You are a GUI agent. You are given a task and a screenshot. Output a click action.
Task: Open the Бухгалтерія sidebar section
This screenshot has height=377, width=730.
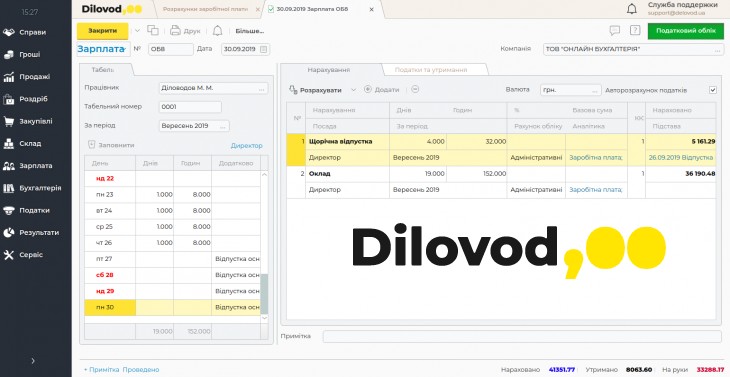click(32, 188)
